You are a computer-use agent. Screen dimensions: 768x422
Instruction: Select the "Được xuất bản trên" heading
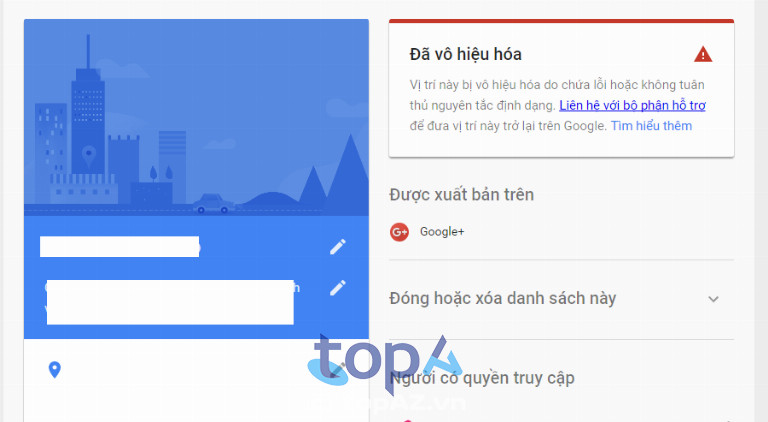click(x=461, y=194)
